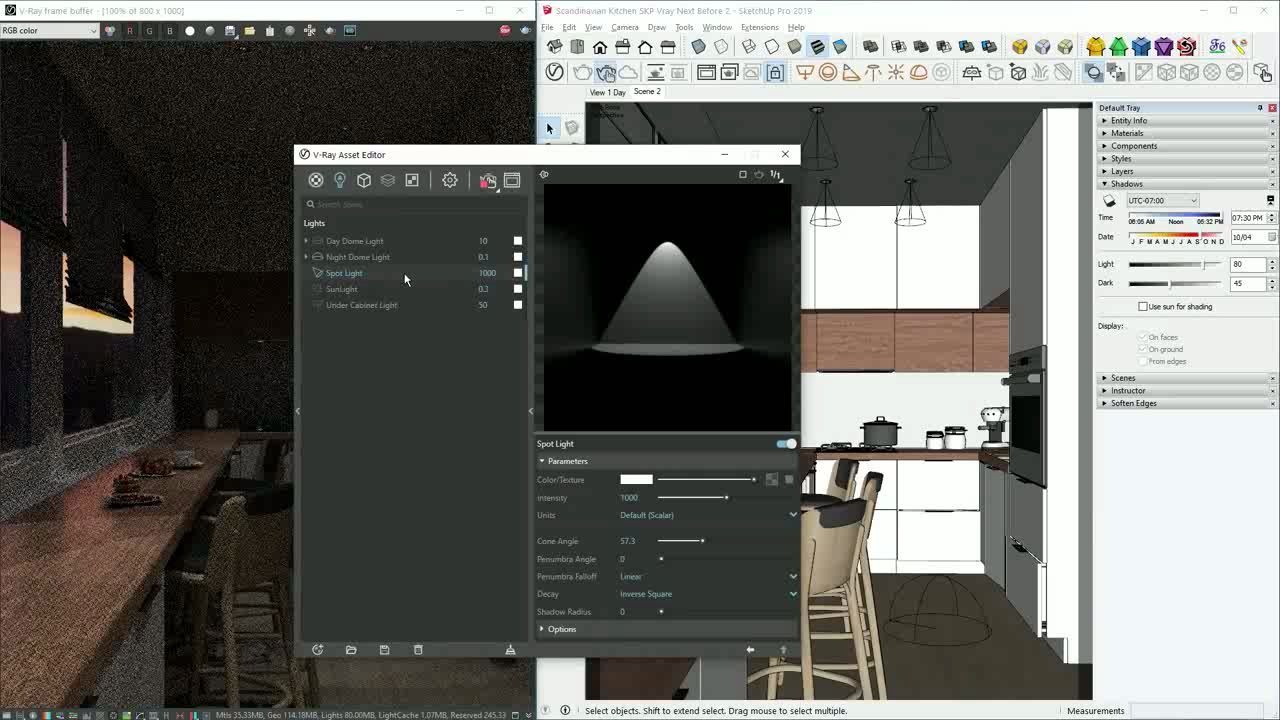Click the interactive render icon in Asset Editor

[x=487, y=180]
